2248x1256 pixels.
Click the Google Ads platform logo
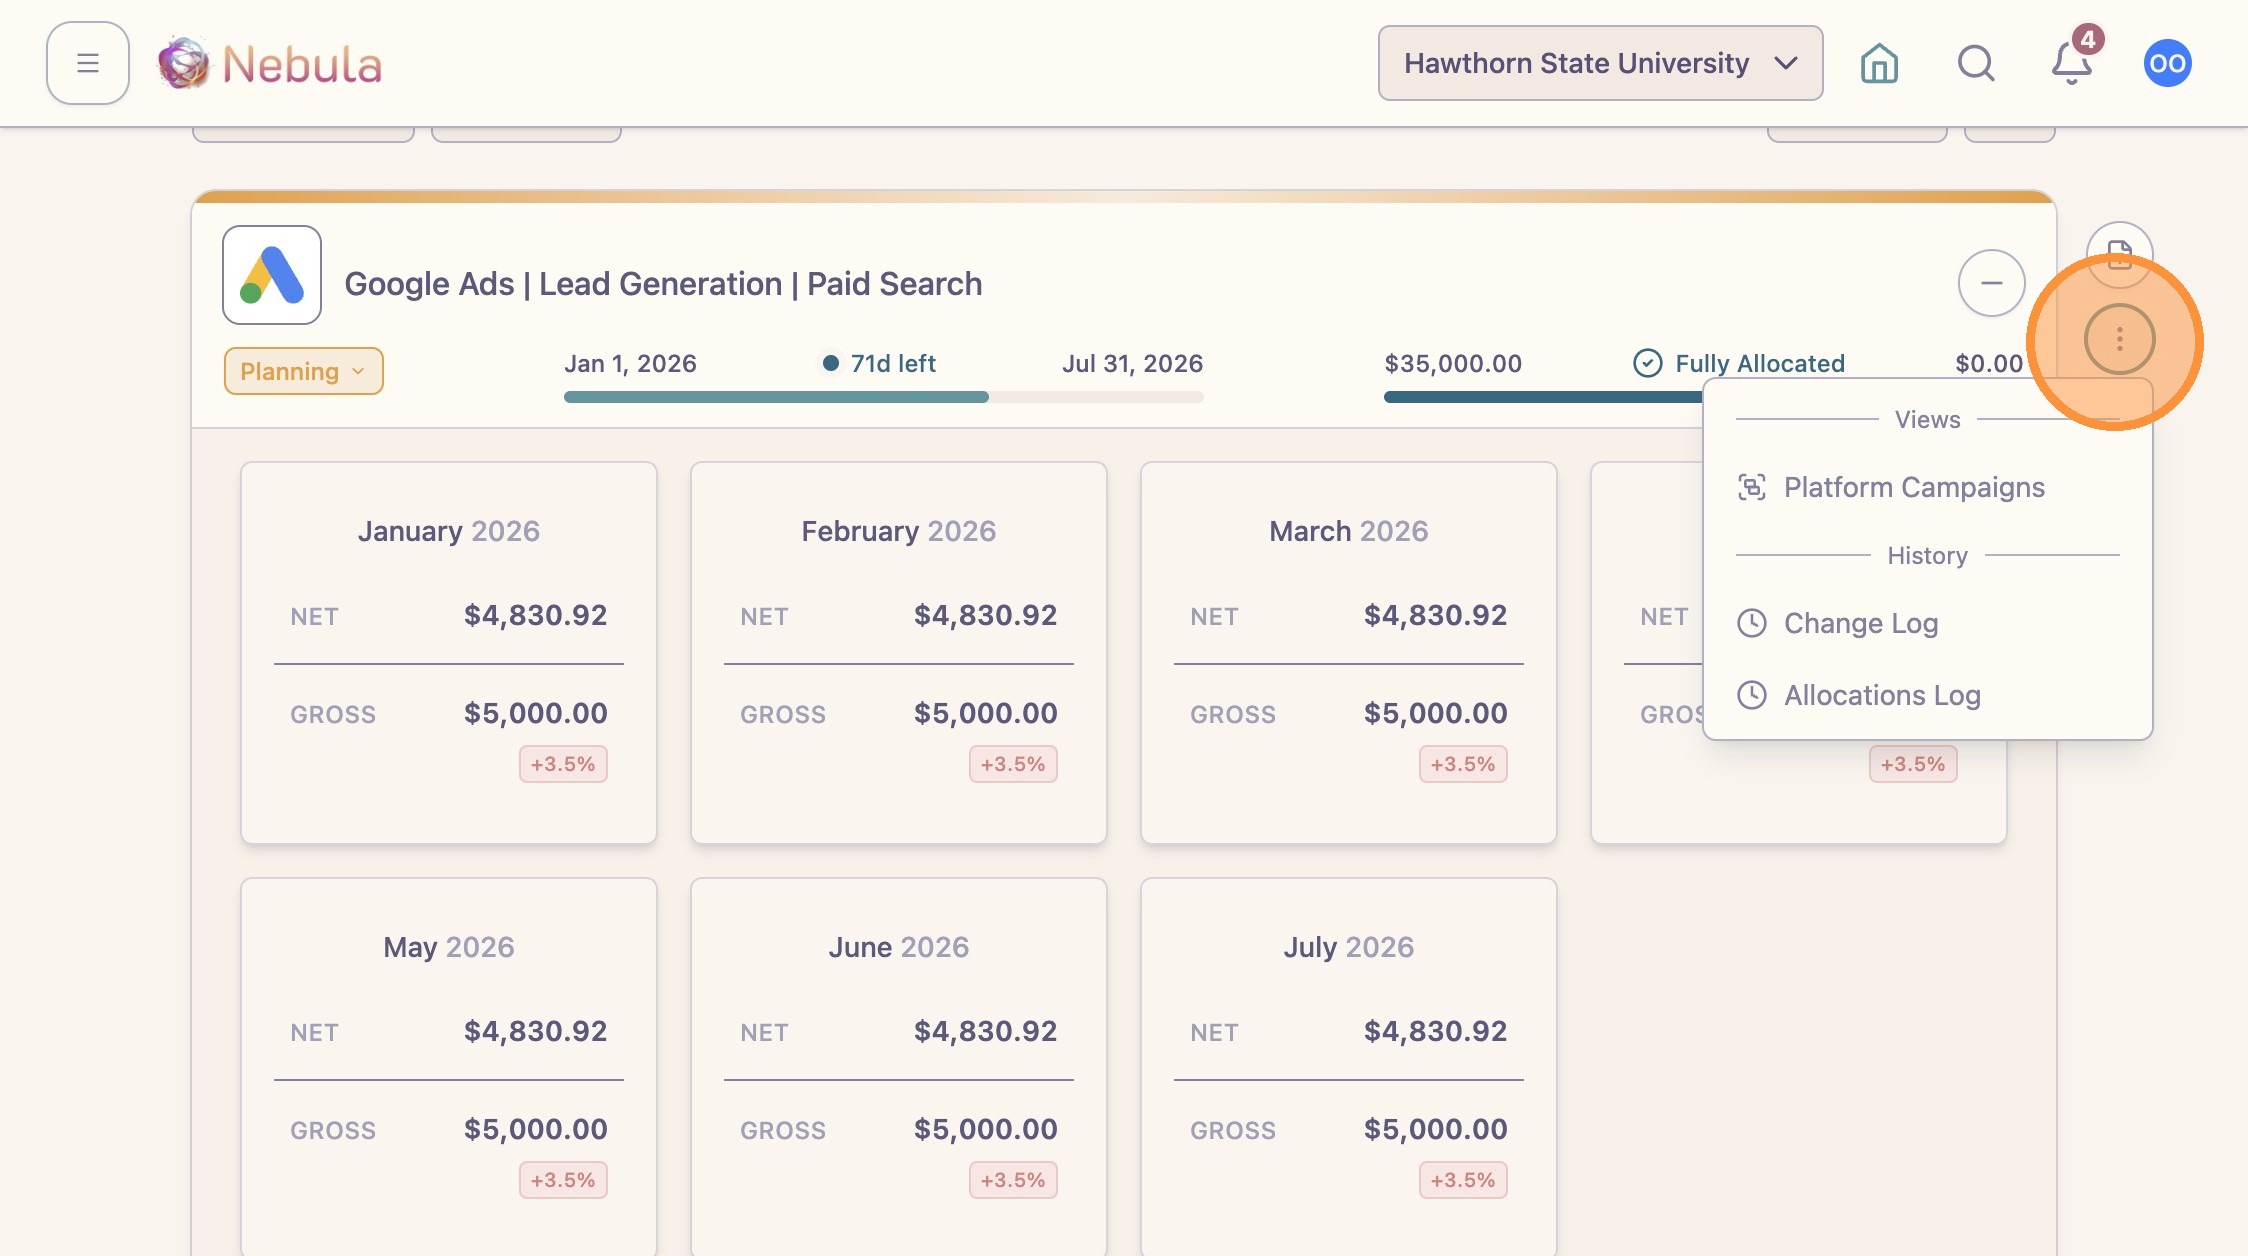pos(272,275)
